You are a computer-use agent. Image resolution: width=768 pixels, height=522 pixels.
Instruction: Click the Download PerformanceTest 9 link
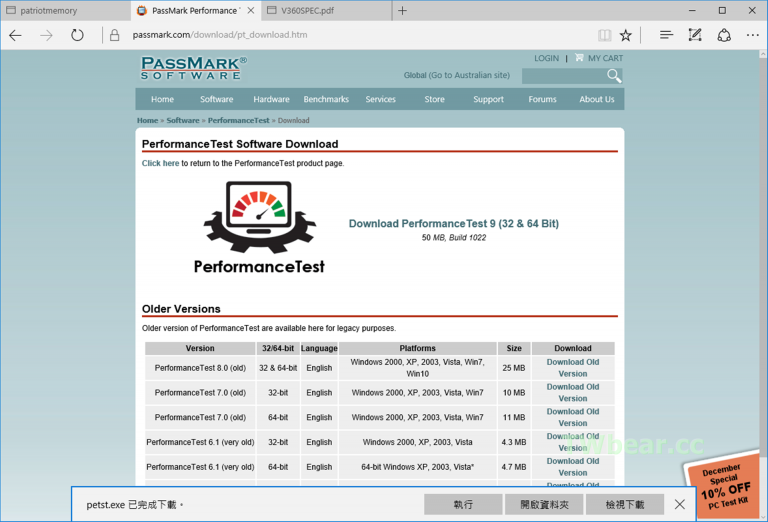tap(453, 224)
